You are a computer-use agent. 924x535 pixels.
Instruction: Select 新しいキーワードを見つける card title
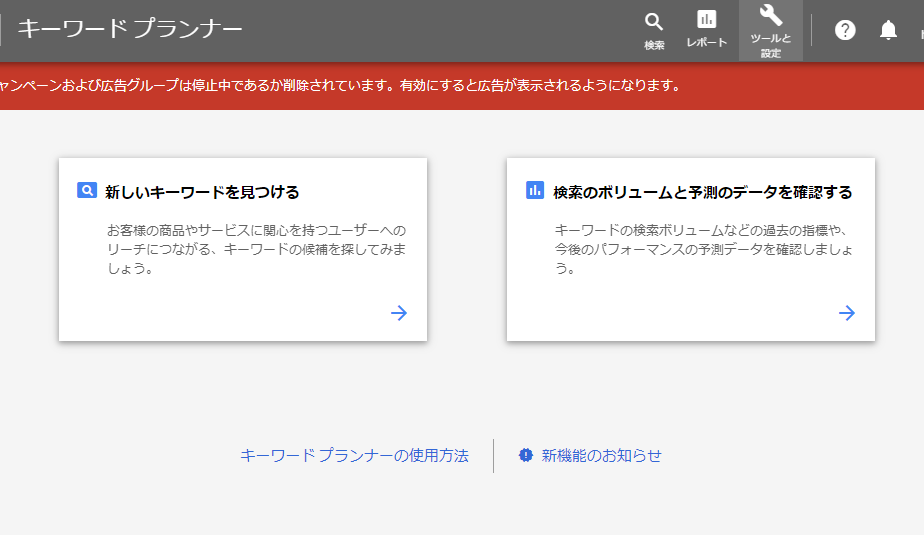pos(202,192)
